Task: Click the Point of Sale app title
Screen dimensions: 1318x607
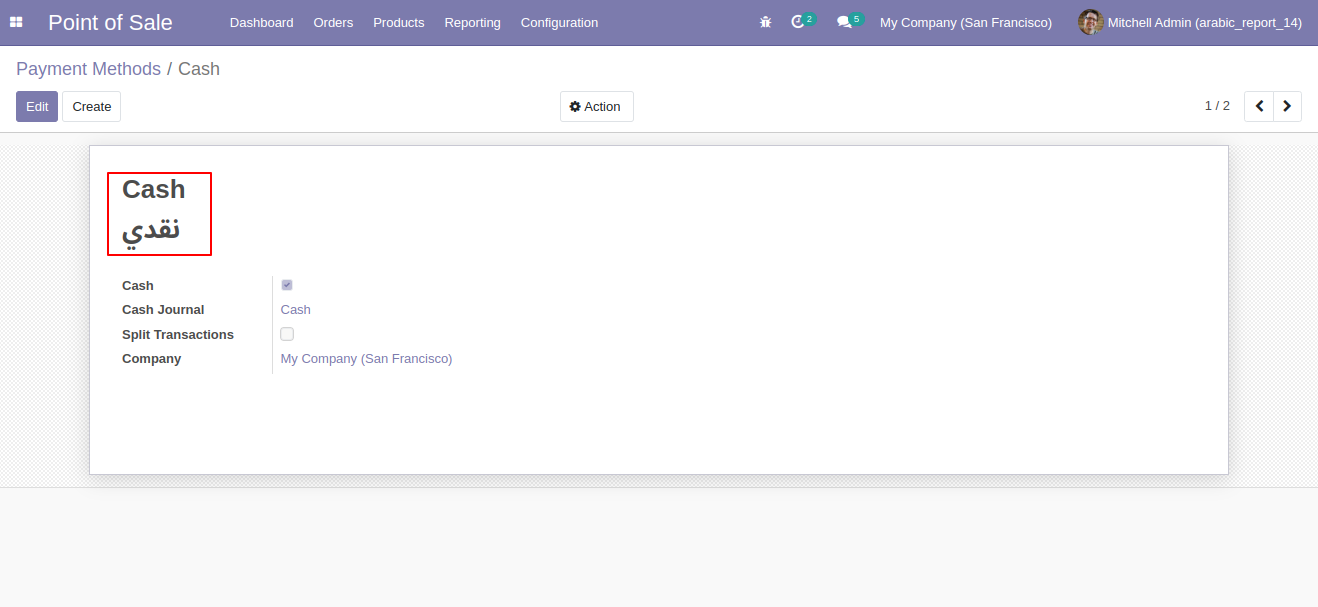Action: pyautogui.click(x=110, y=22)
